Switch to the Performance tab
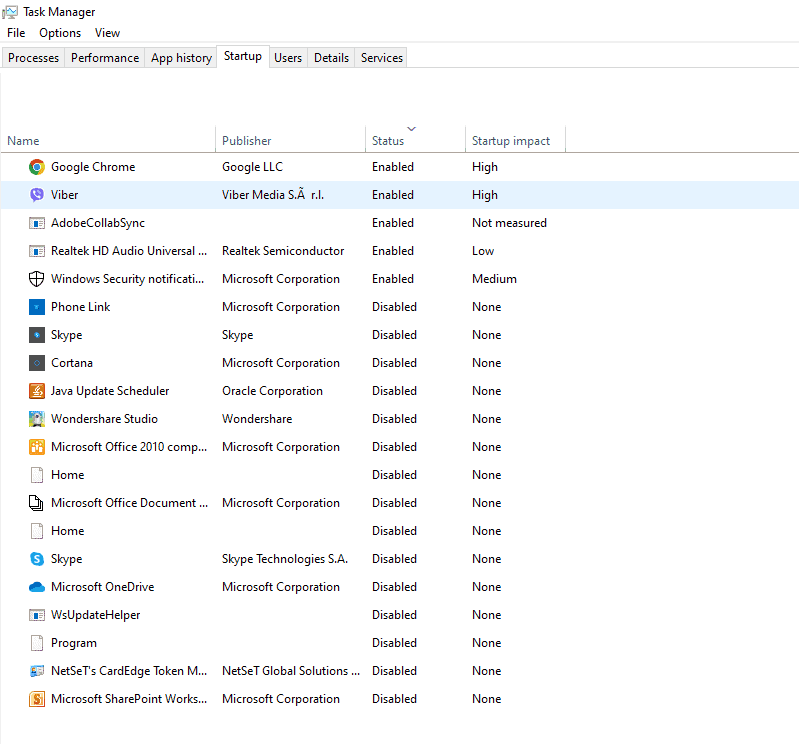Screen dimensions: 799x744 (105, 58)
